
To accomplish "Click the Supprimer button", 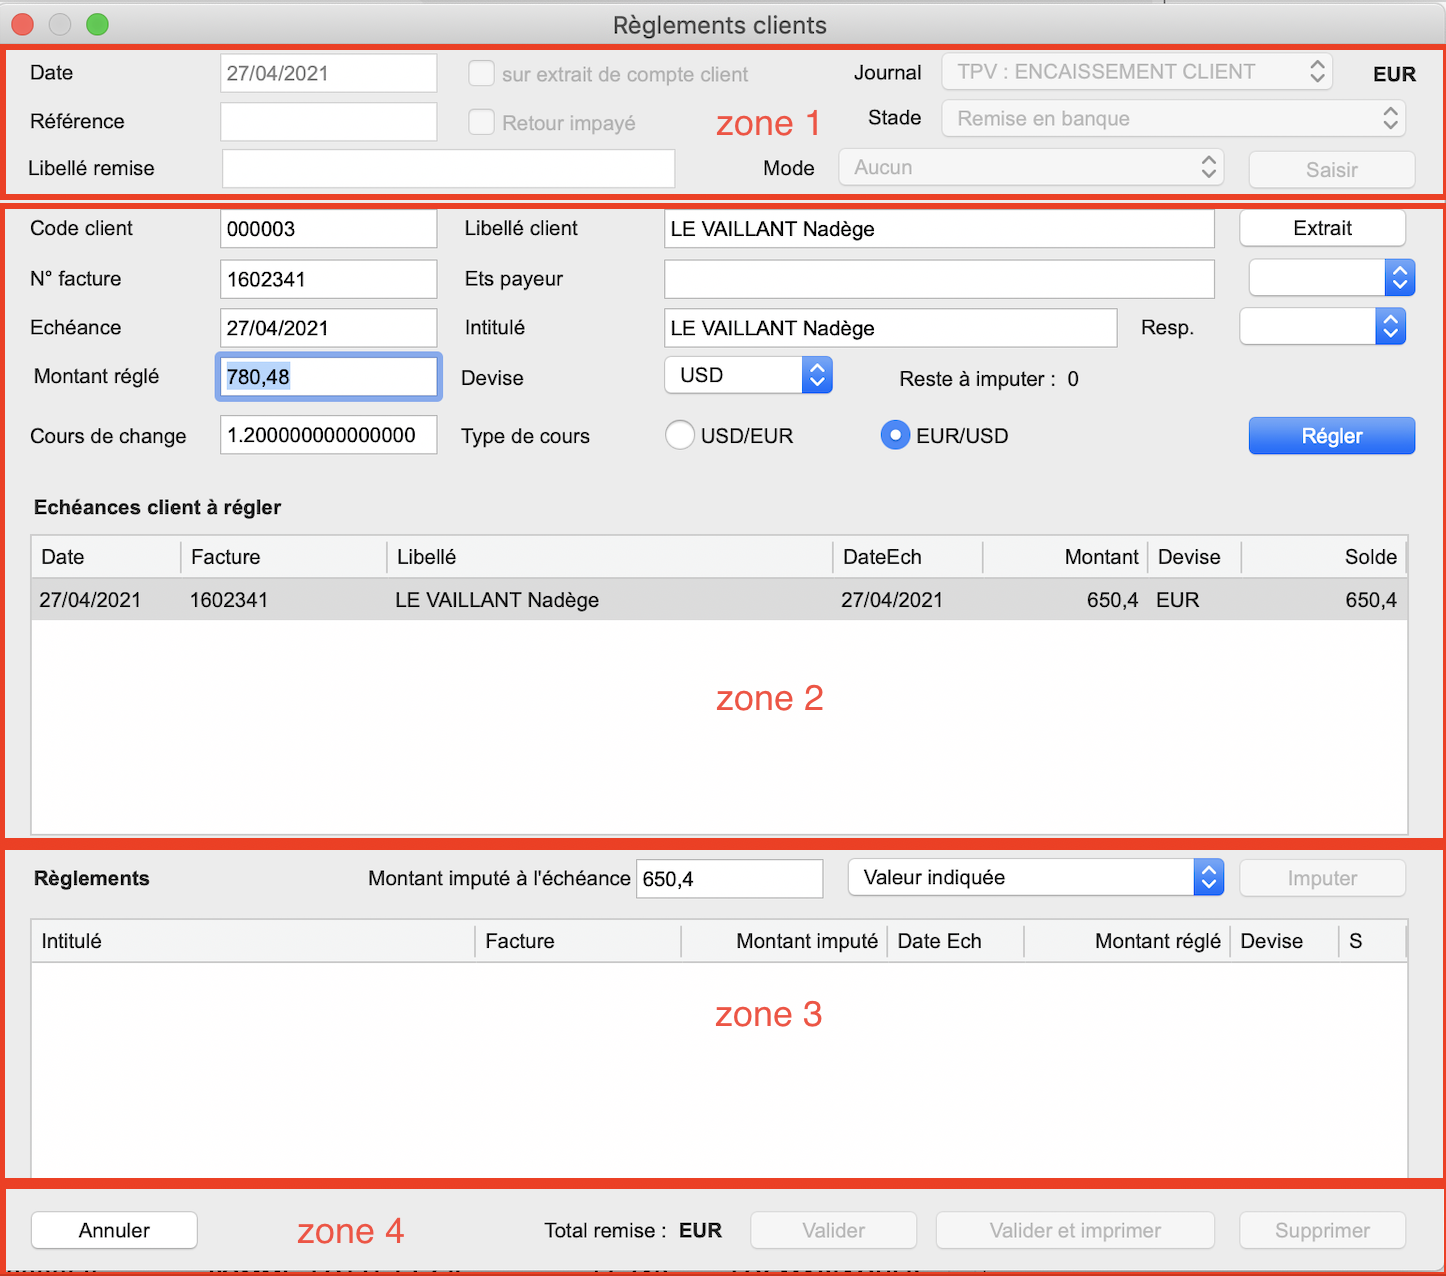I will [x=1322, y=1230].
